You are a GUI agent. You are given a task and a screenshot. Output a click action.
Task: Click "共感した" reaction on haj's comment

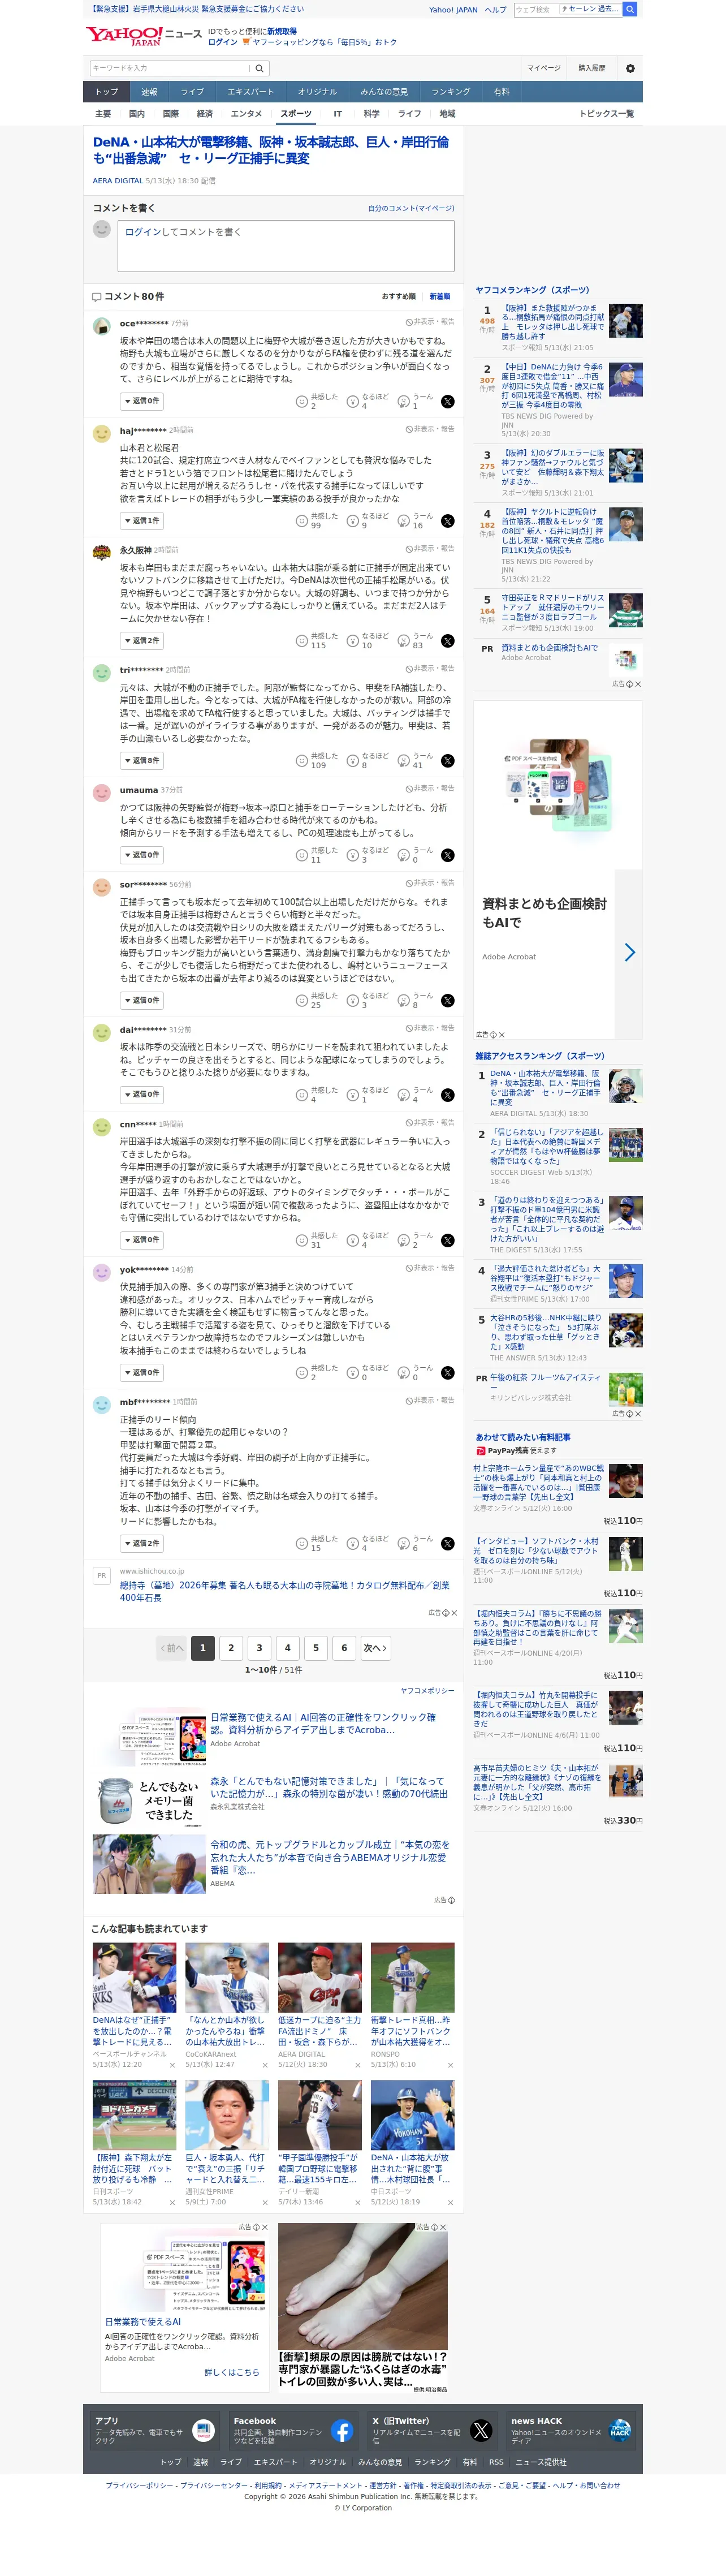317,521
